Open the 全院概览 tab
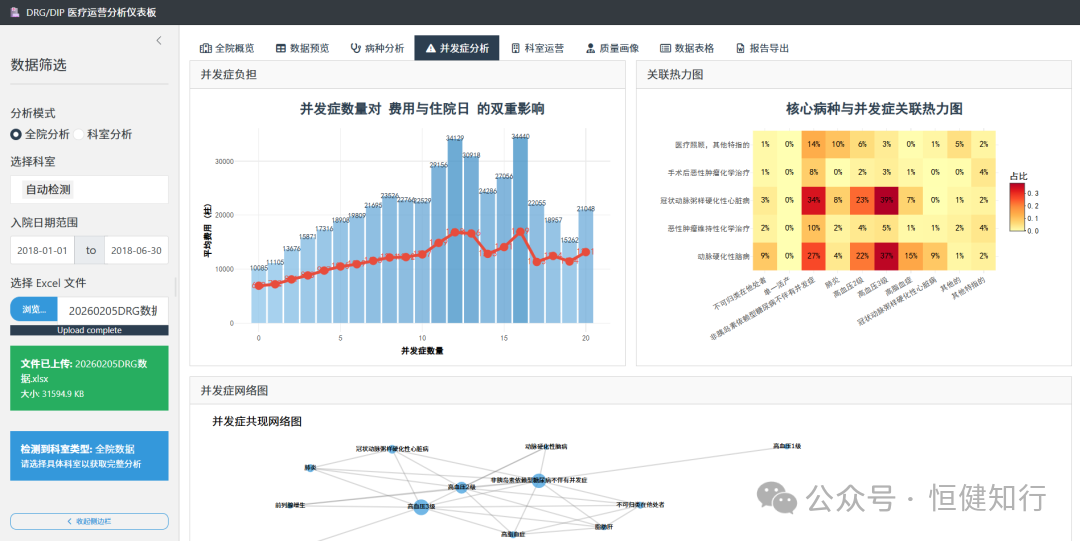This screenshot has width=1080, height=541. tap(227, 48)
